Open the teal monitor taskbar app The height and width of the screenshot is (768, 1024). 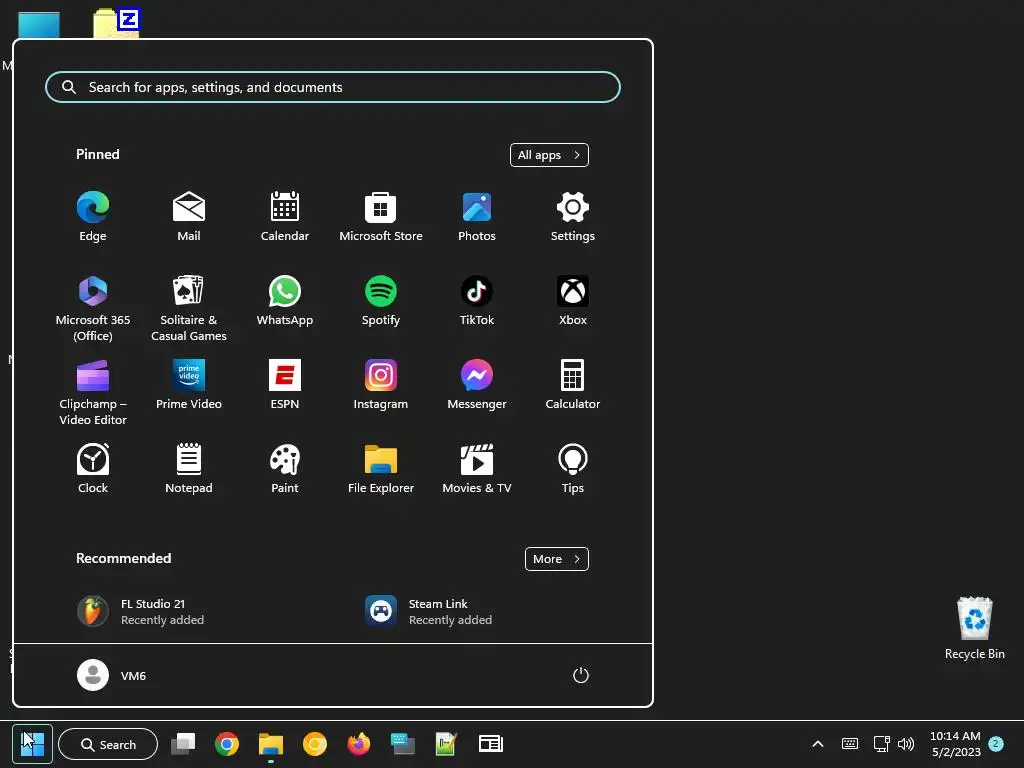[402, 744]
